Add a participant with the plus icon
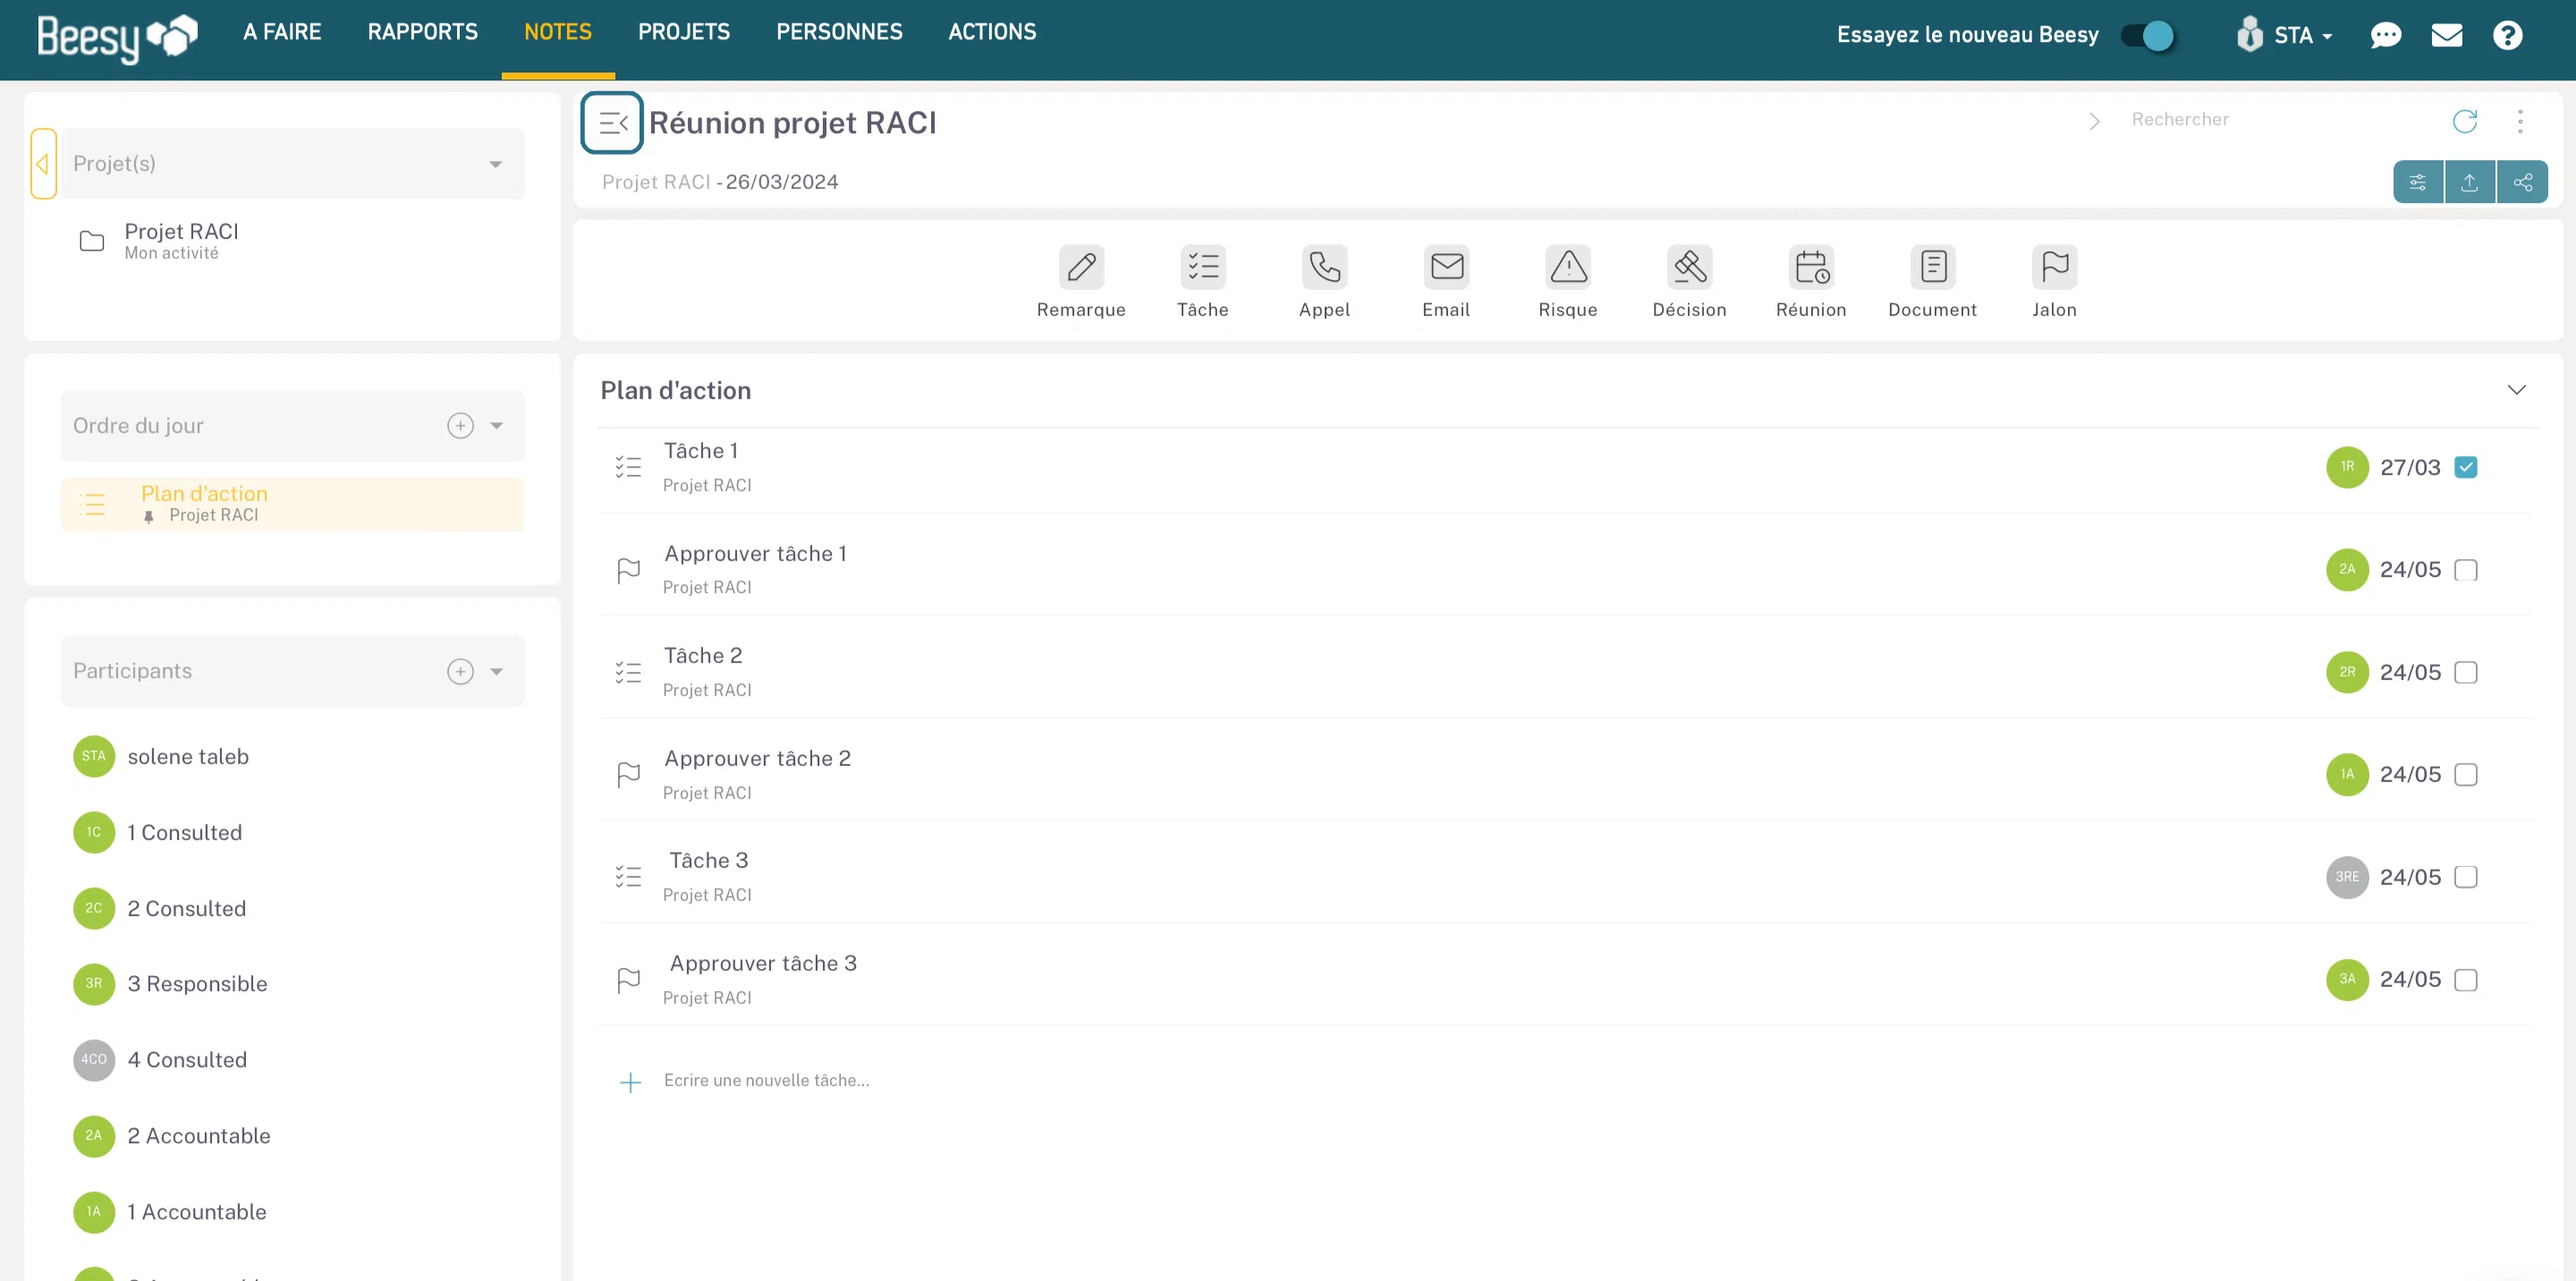 [460, 671]
